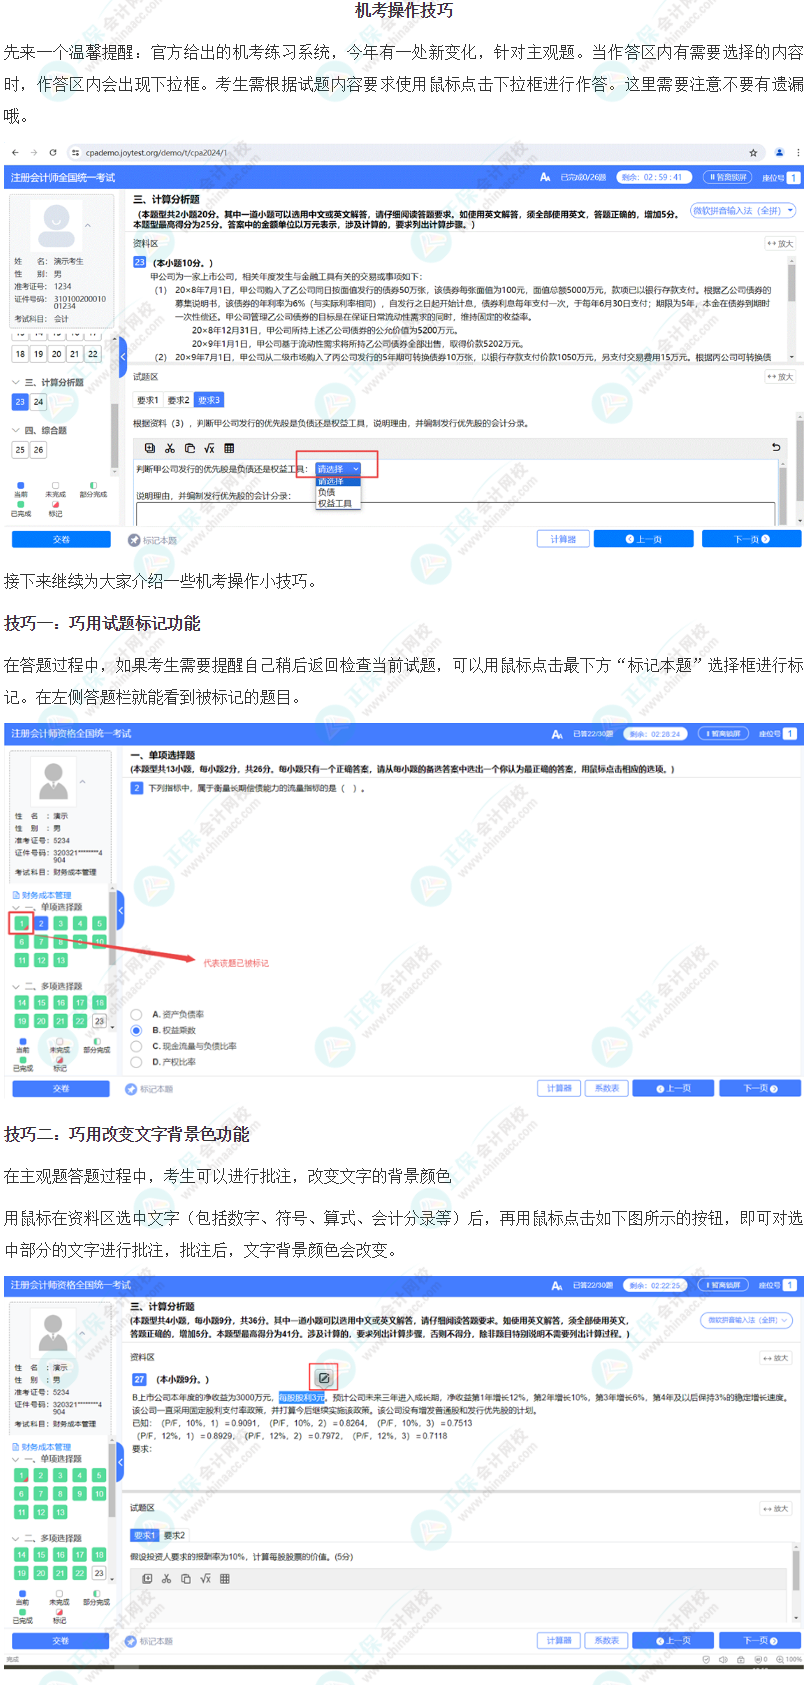Switch to 要求1 tab in third screenshot
Screen dimensions: 808x1685
pos(145,1535)
